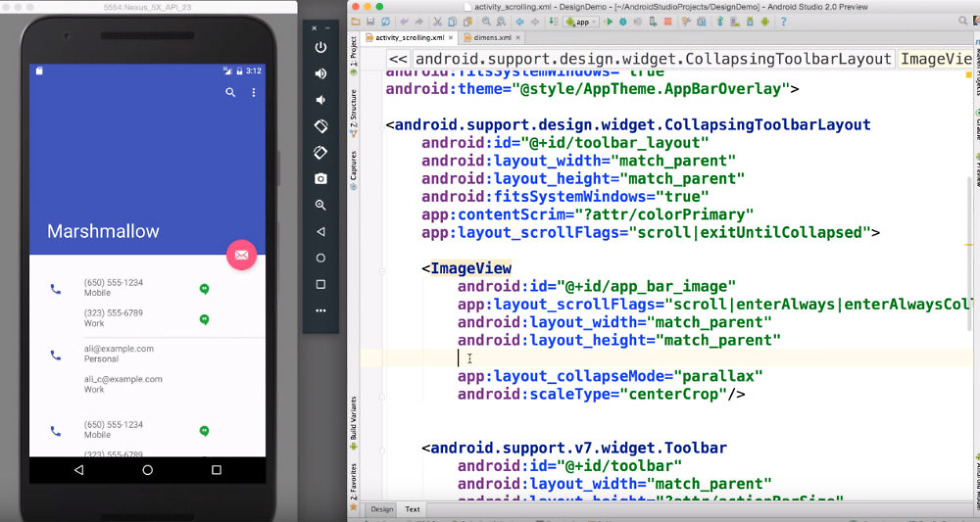
Task: Take an emulator screenshot with camera icon
Action: (x=320, y=179)
